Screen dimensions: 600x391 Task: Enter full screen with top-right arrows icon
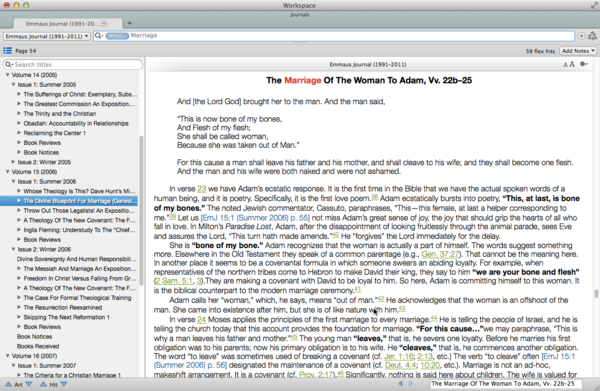(594, 5)
